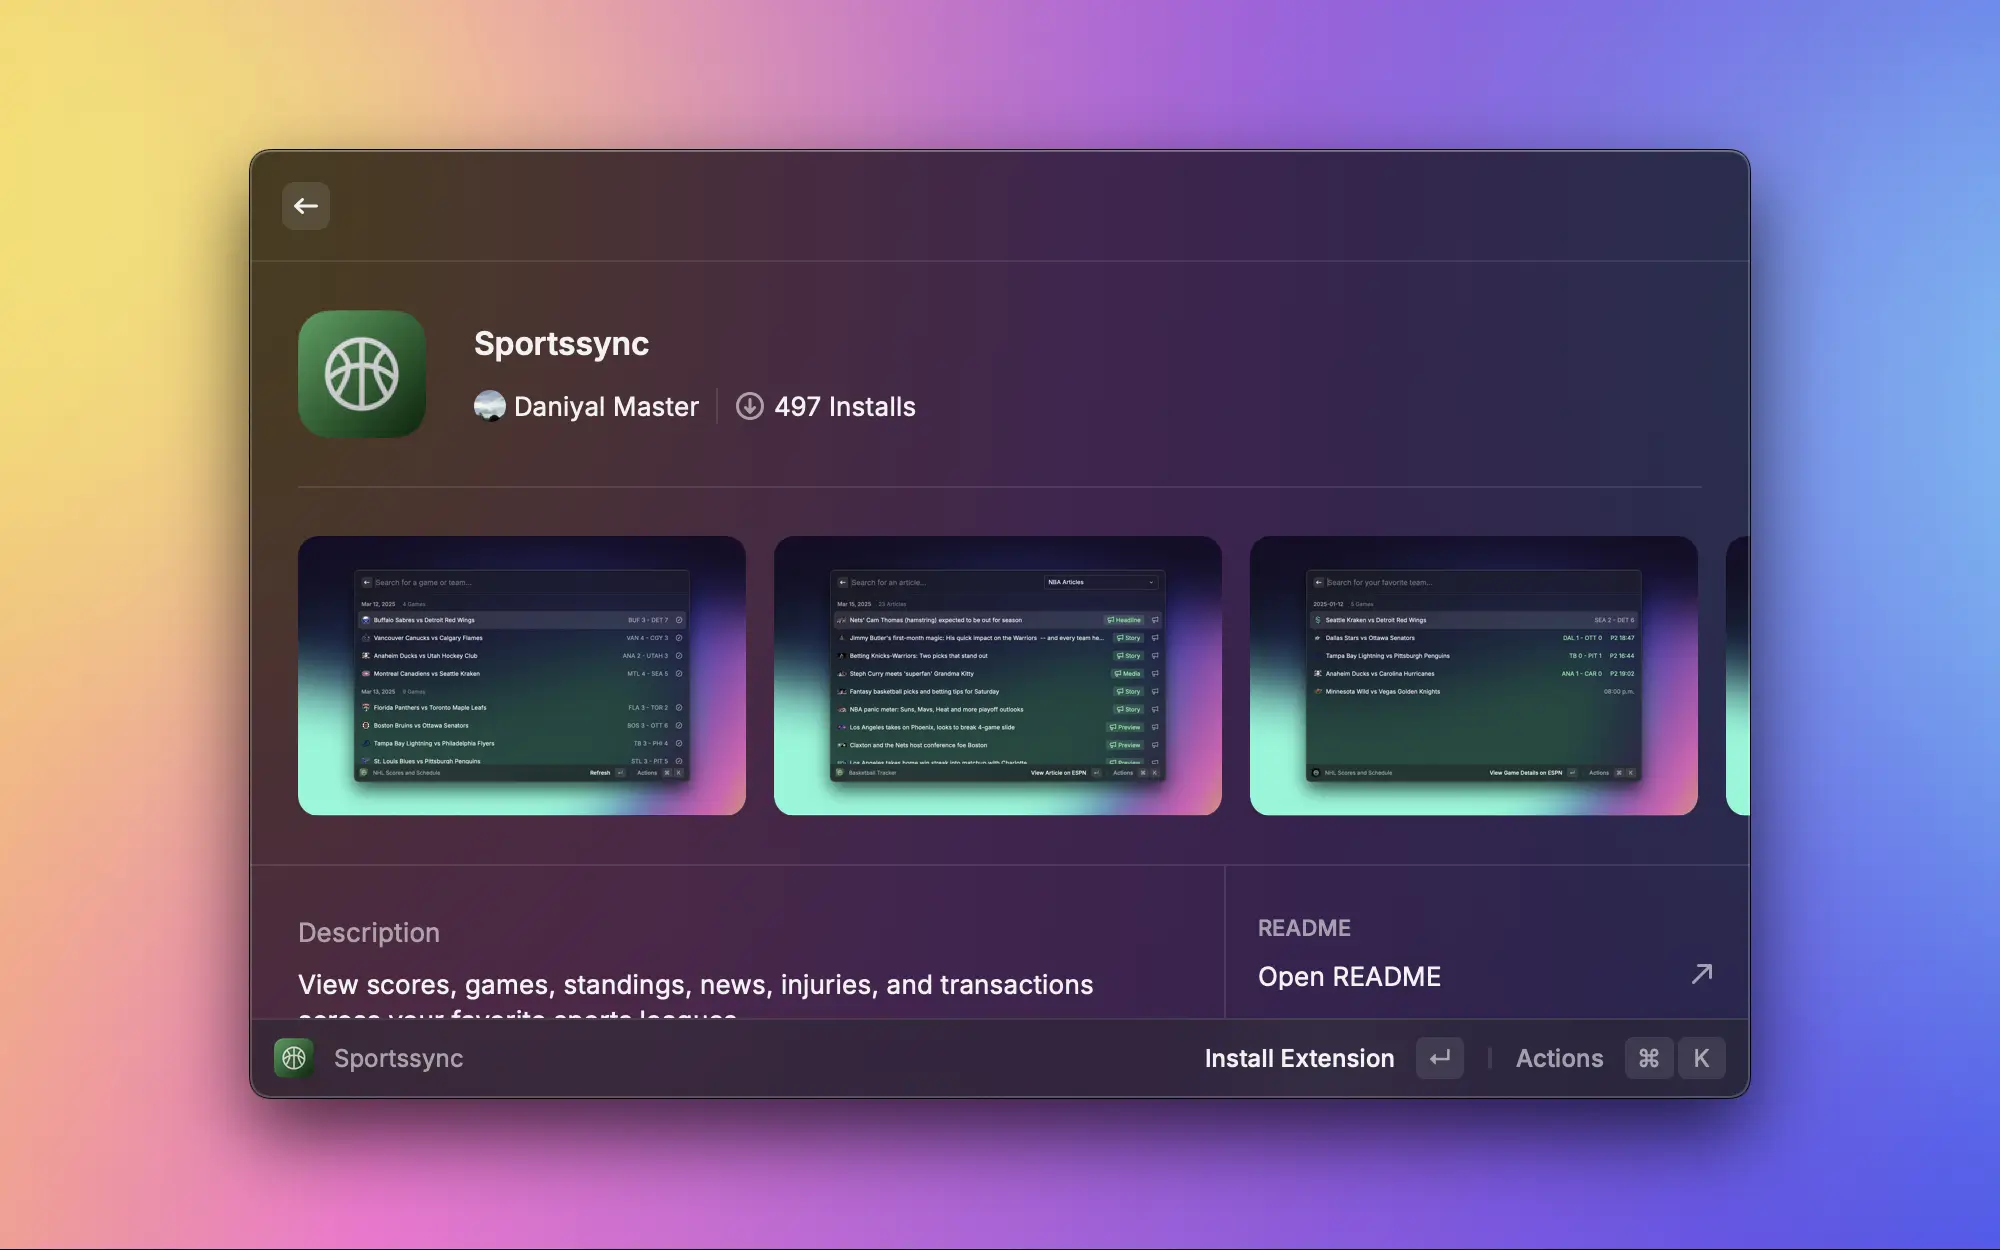Click Daniyal Master's avatar picture

tap(489, 406)
